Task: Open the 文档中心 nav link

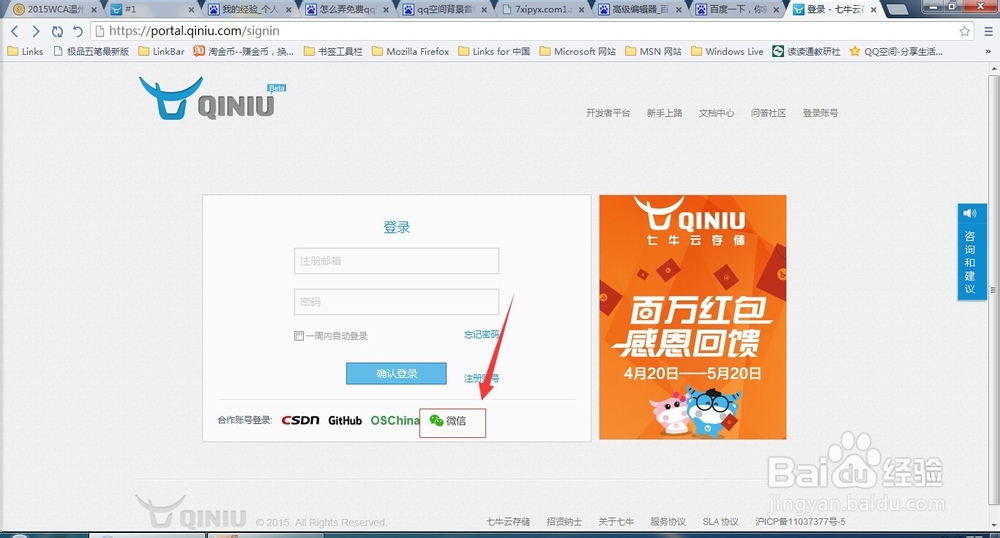Action: click(x=716, y=113)
